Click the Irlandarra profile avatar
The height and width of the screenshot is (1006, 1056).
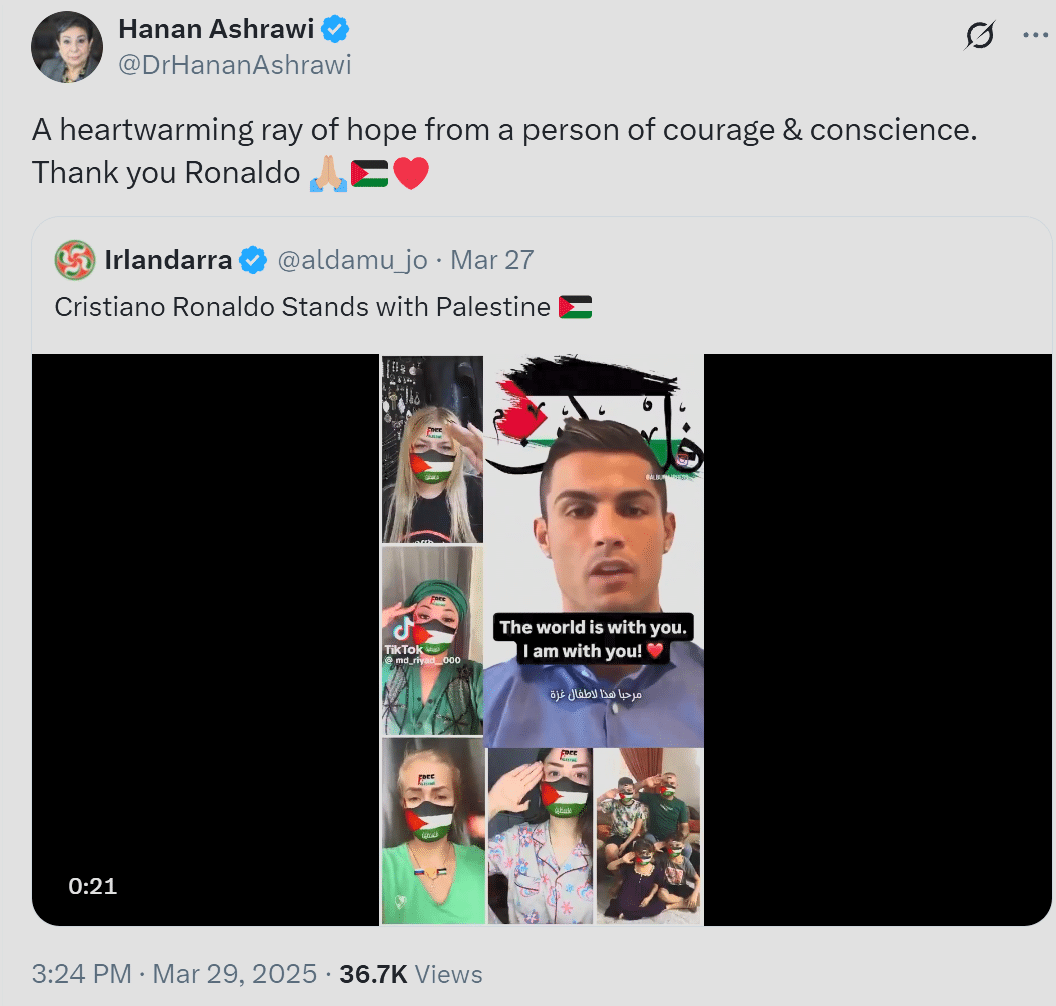click(74, 260)
